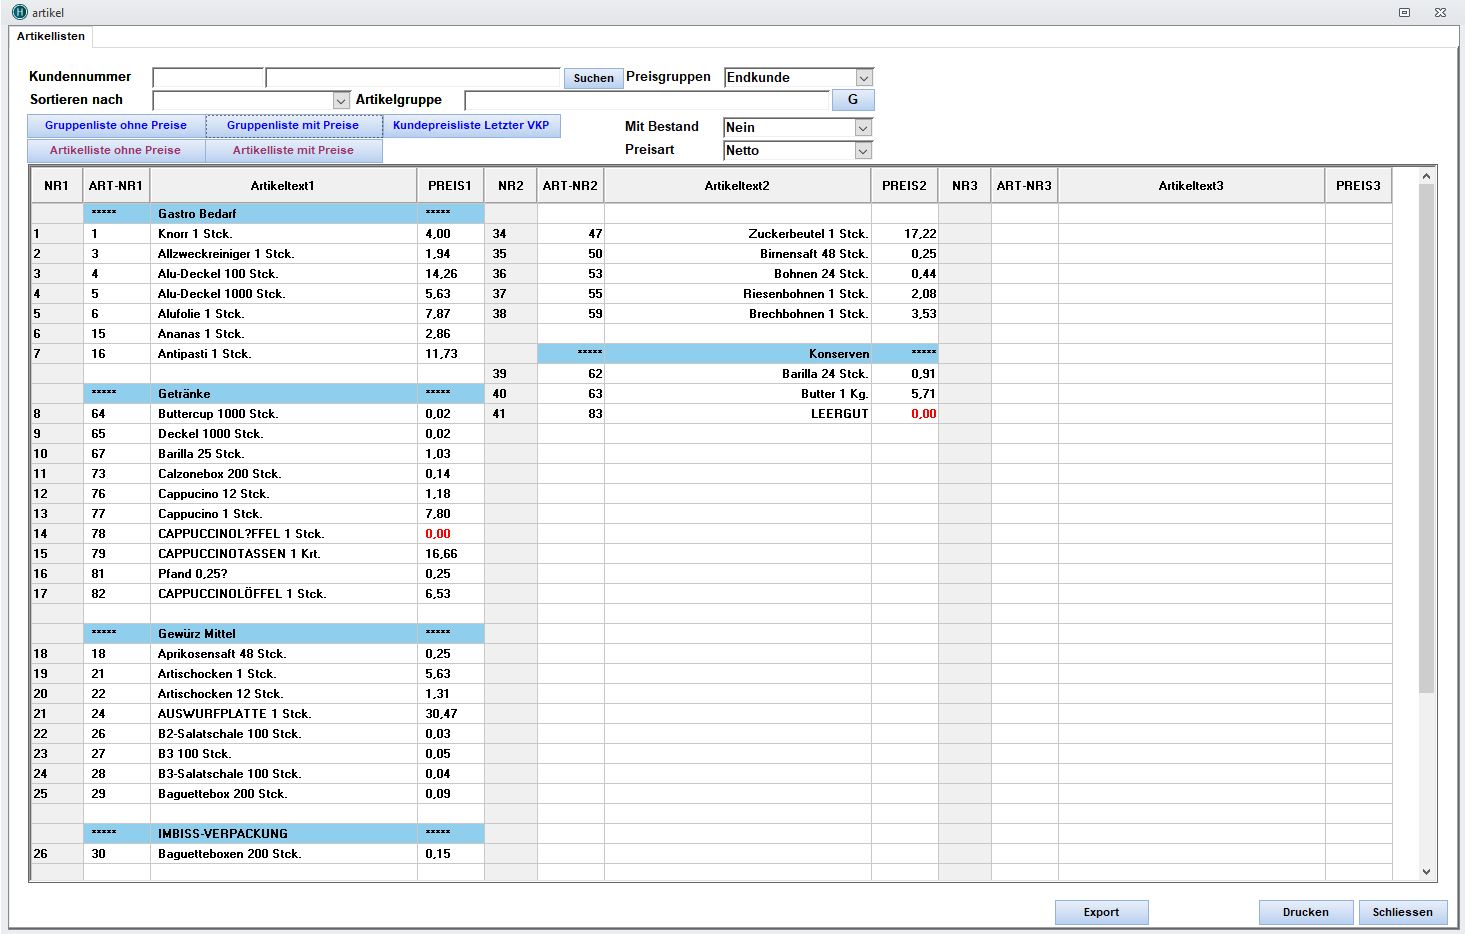Screen dimensions: 1465x934
Task: Expand the Sortieren nach dropdown
Action: pos(340,101)
